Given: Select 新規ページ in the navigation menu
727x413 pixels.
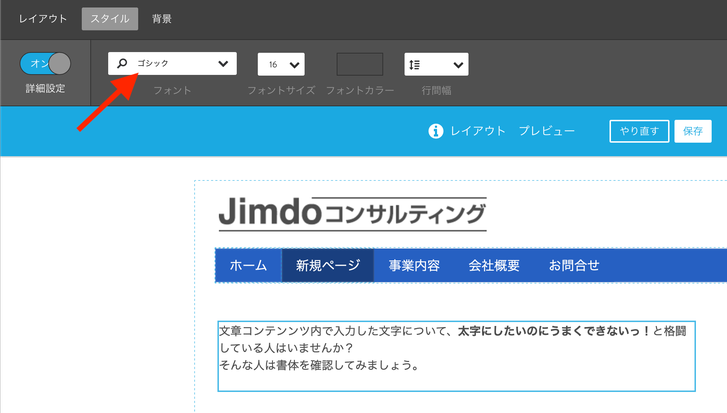Looking at the screenshot, I should 328,265.
